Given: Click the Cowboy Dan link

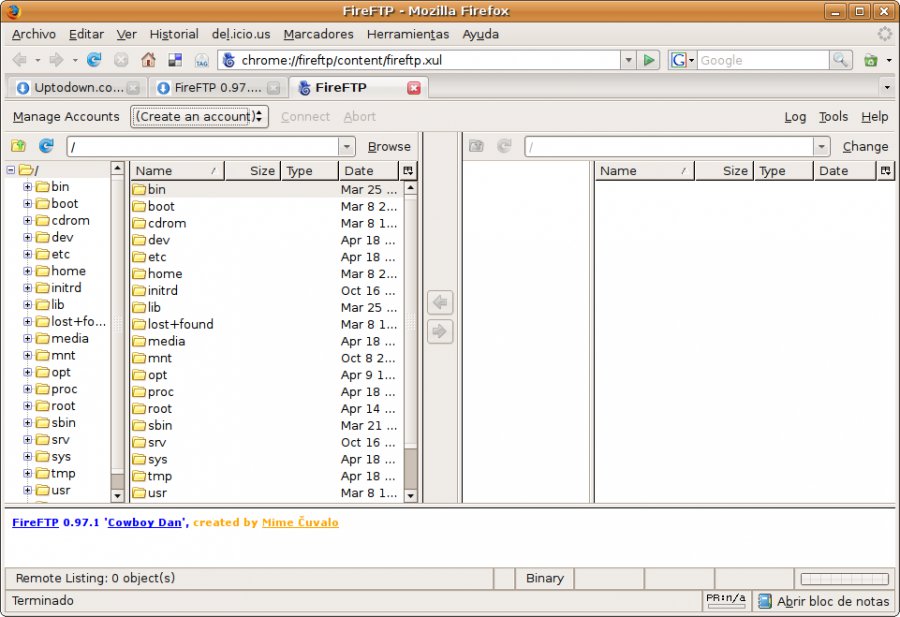Looking at the screenshot, I should pyautogui.click(x=145, y=522).
